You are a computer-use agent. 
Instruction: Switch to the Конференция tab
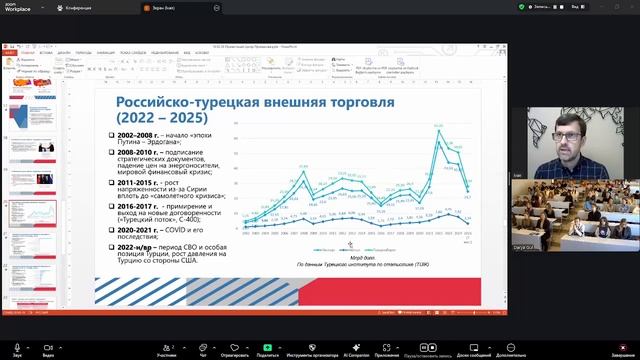click(74, 8)
